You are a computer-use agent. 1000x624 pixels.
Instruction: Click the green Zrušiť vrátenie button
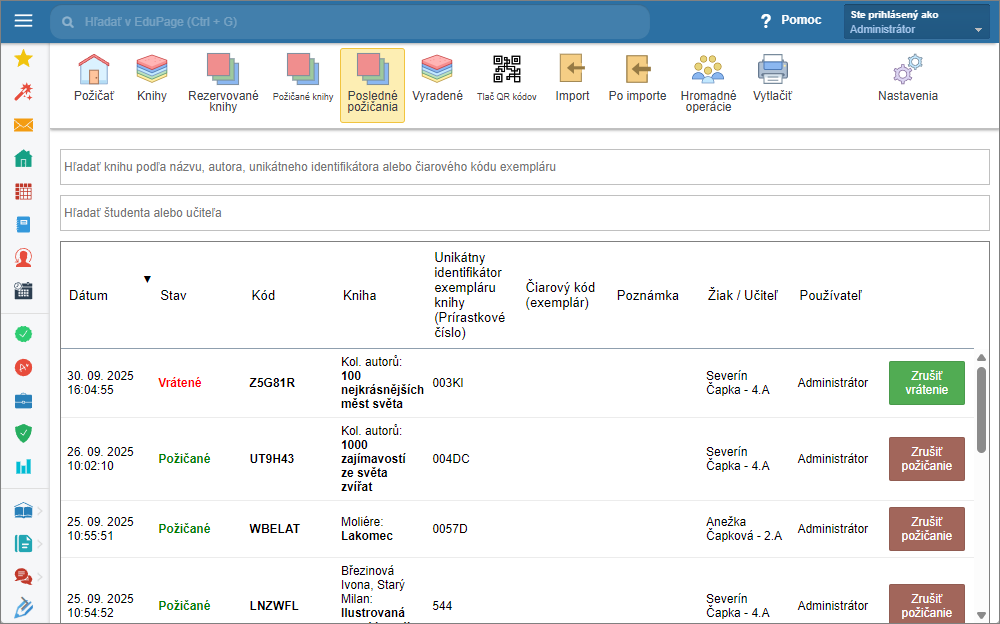tap(926, 383)
